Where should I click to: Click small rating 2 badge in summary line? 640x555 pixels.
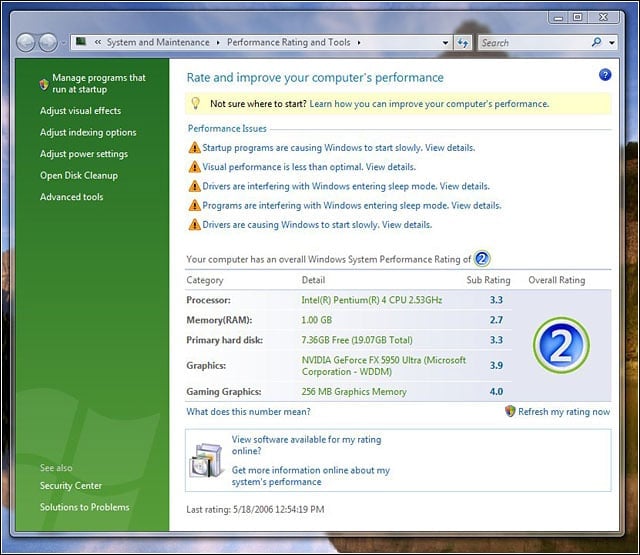coord(482,259)
